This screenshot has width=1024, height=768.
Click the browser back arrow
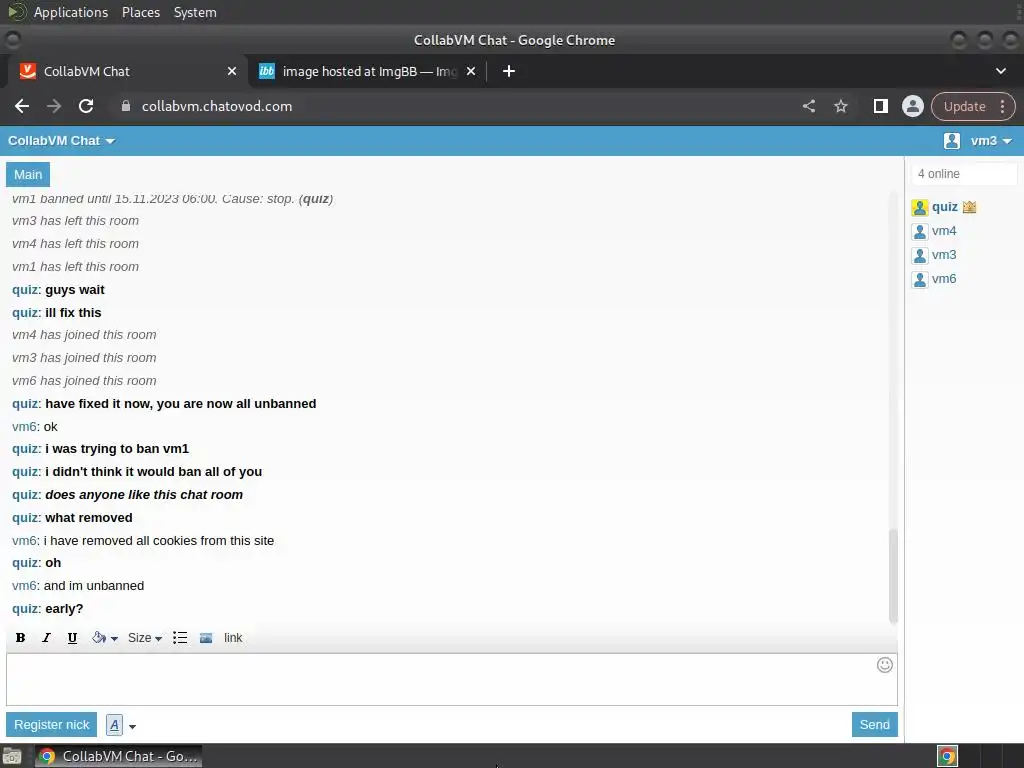coord(22,106)
